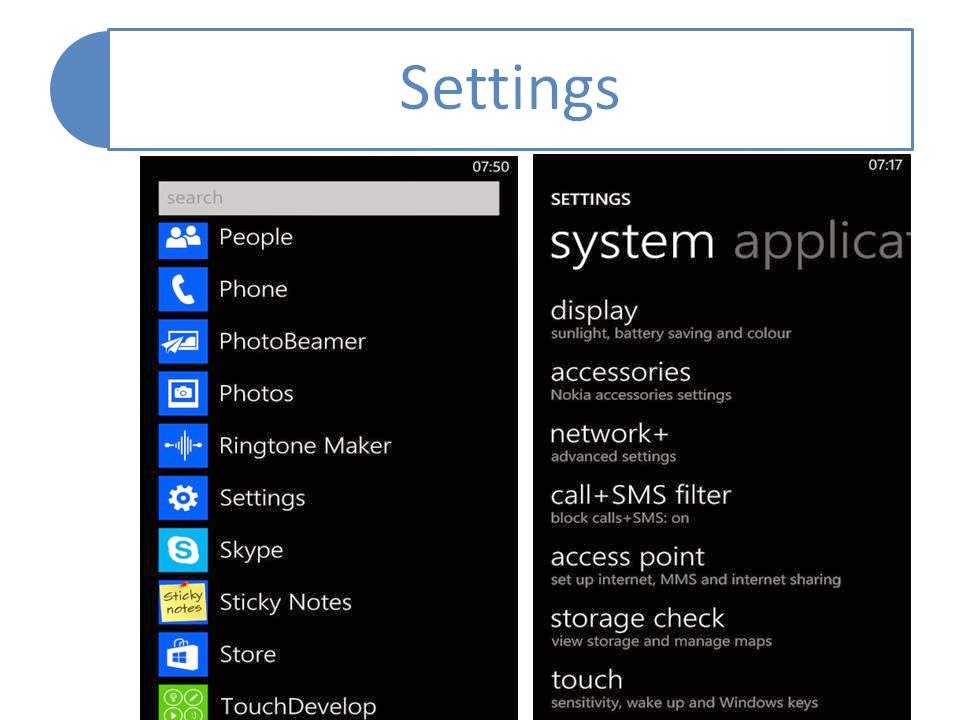
Task: Click the 07:17 clock on settings screen
Action: (885, 165)
